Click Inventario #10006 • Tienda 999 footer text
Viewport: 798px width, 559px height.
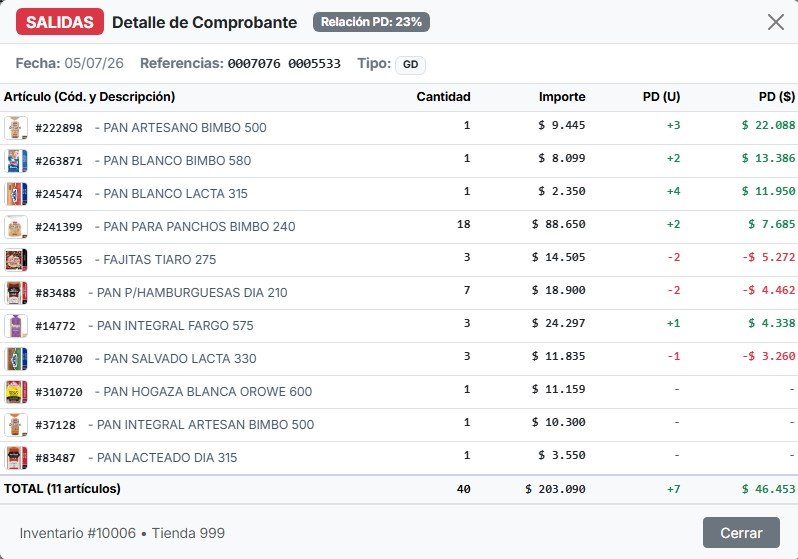pos(122,533)
